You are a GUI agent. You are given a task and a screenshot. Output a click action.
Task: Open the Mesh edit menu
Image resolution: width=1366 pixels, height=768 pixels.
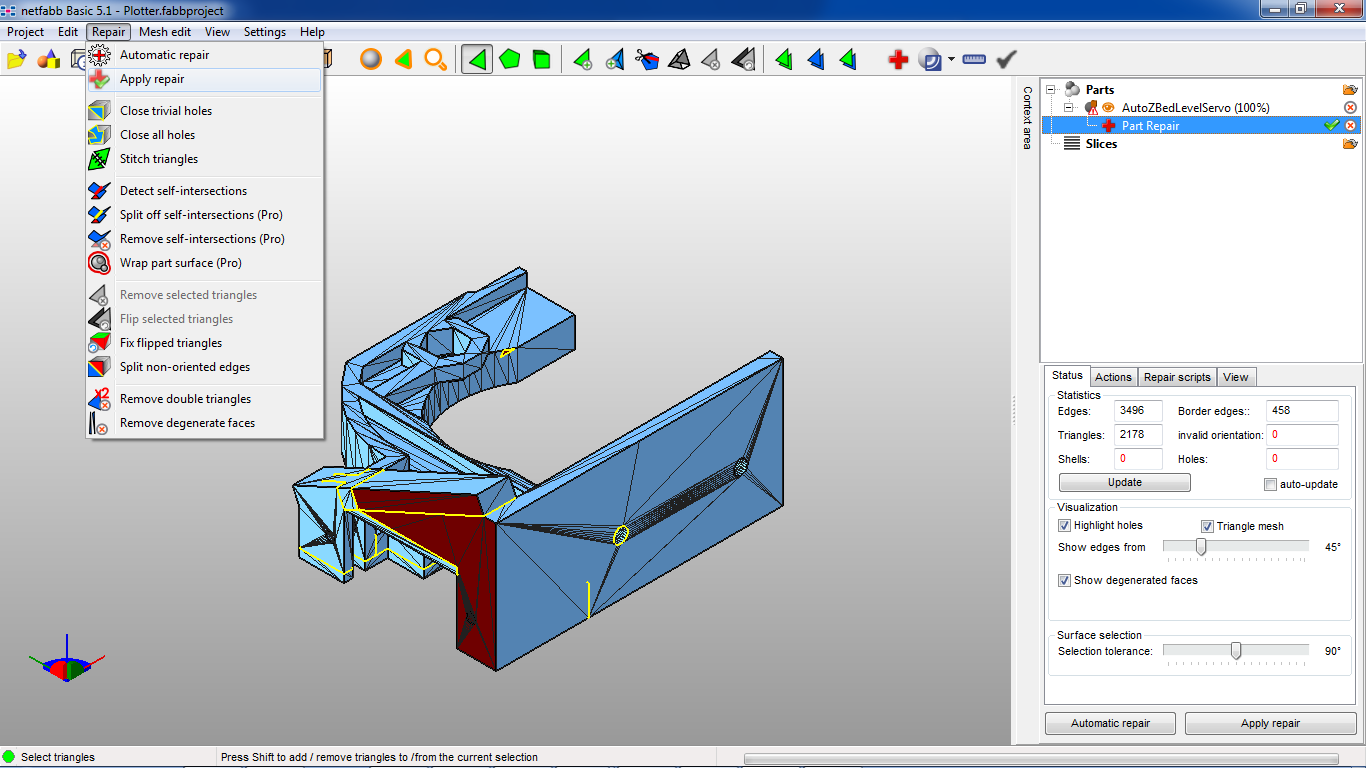165,32
